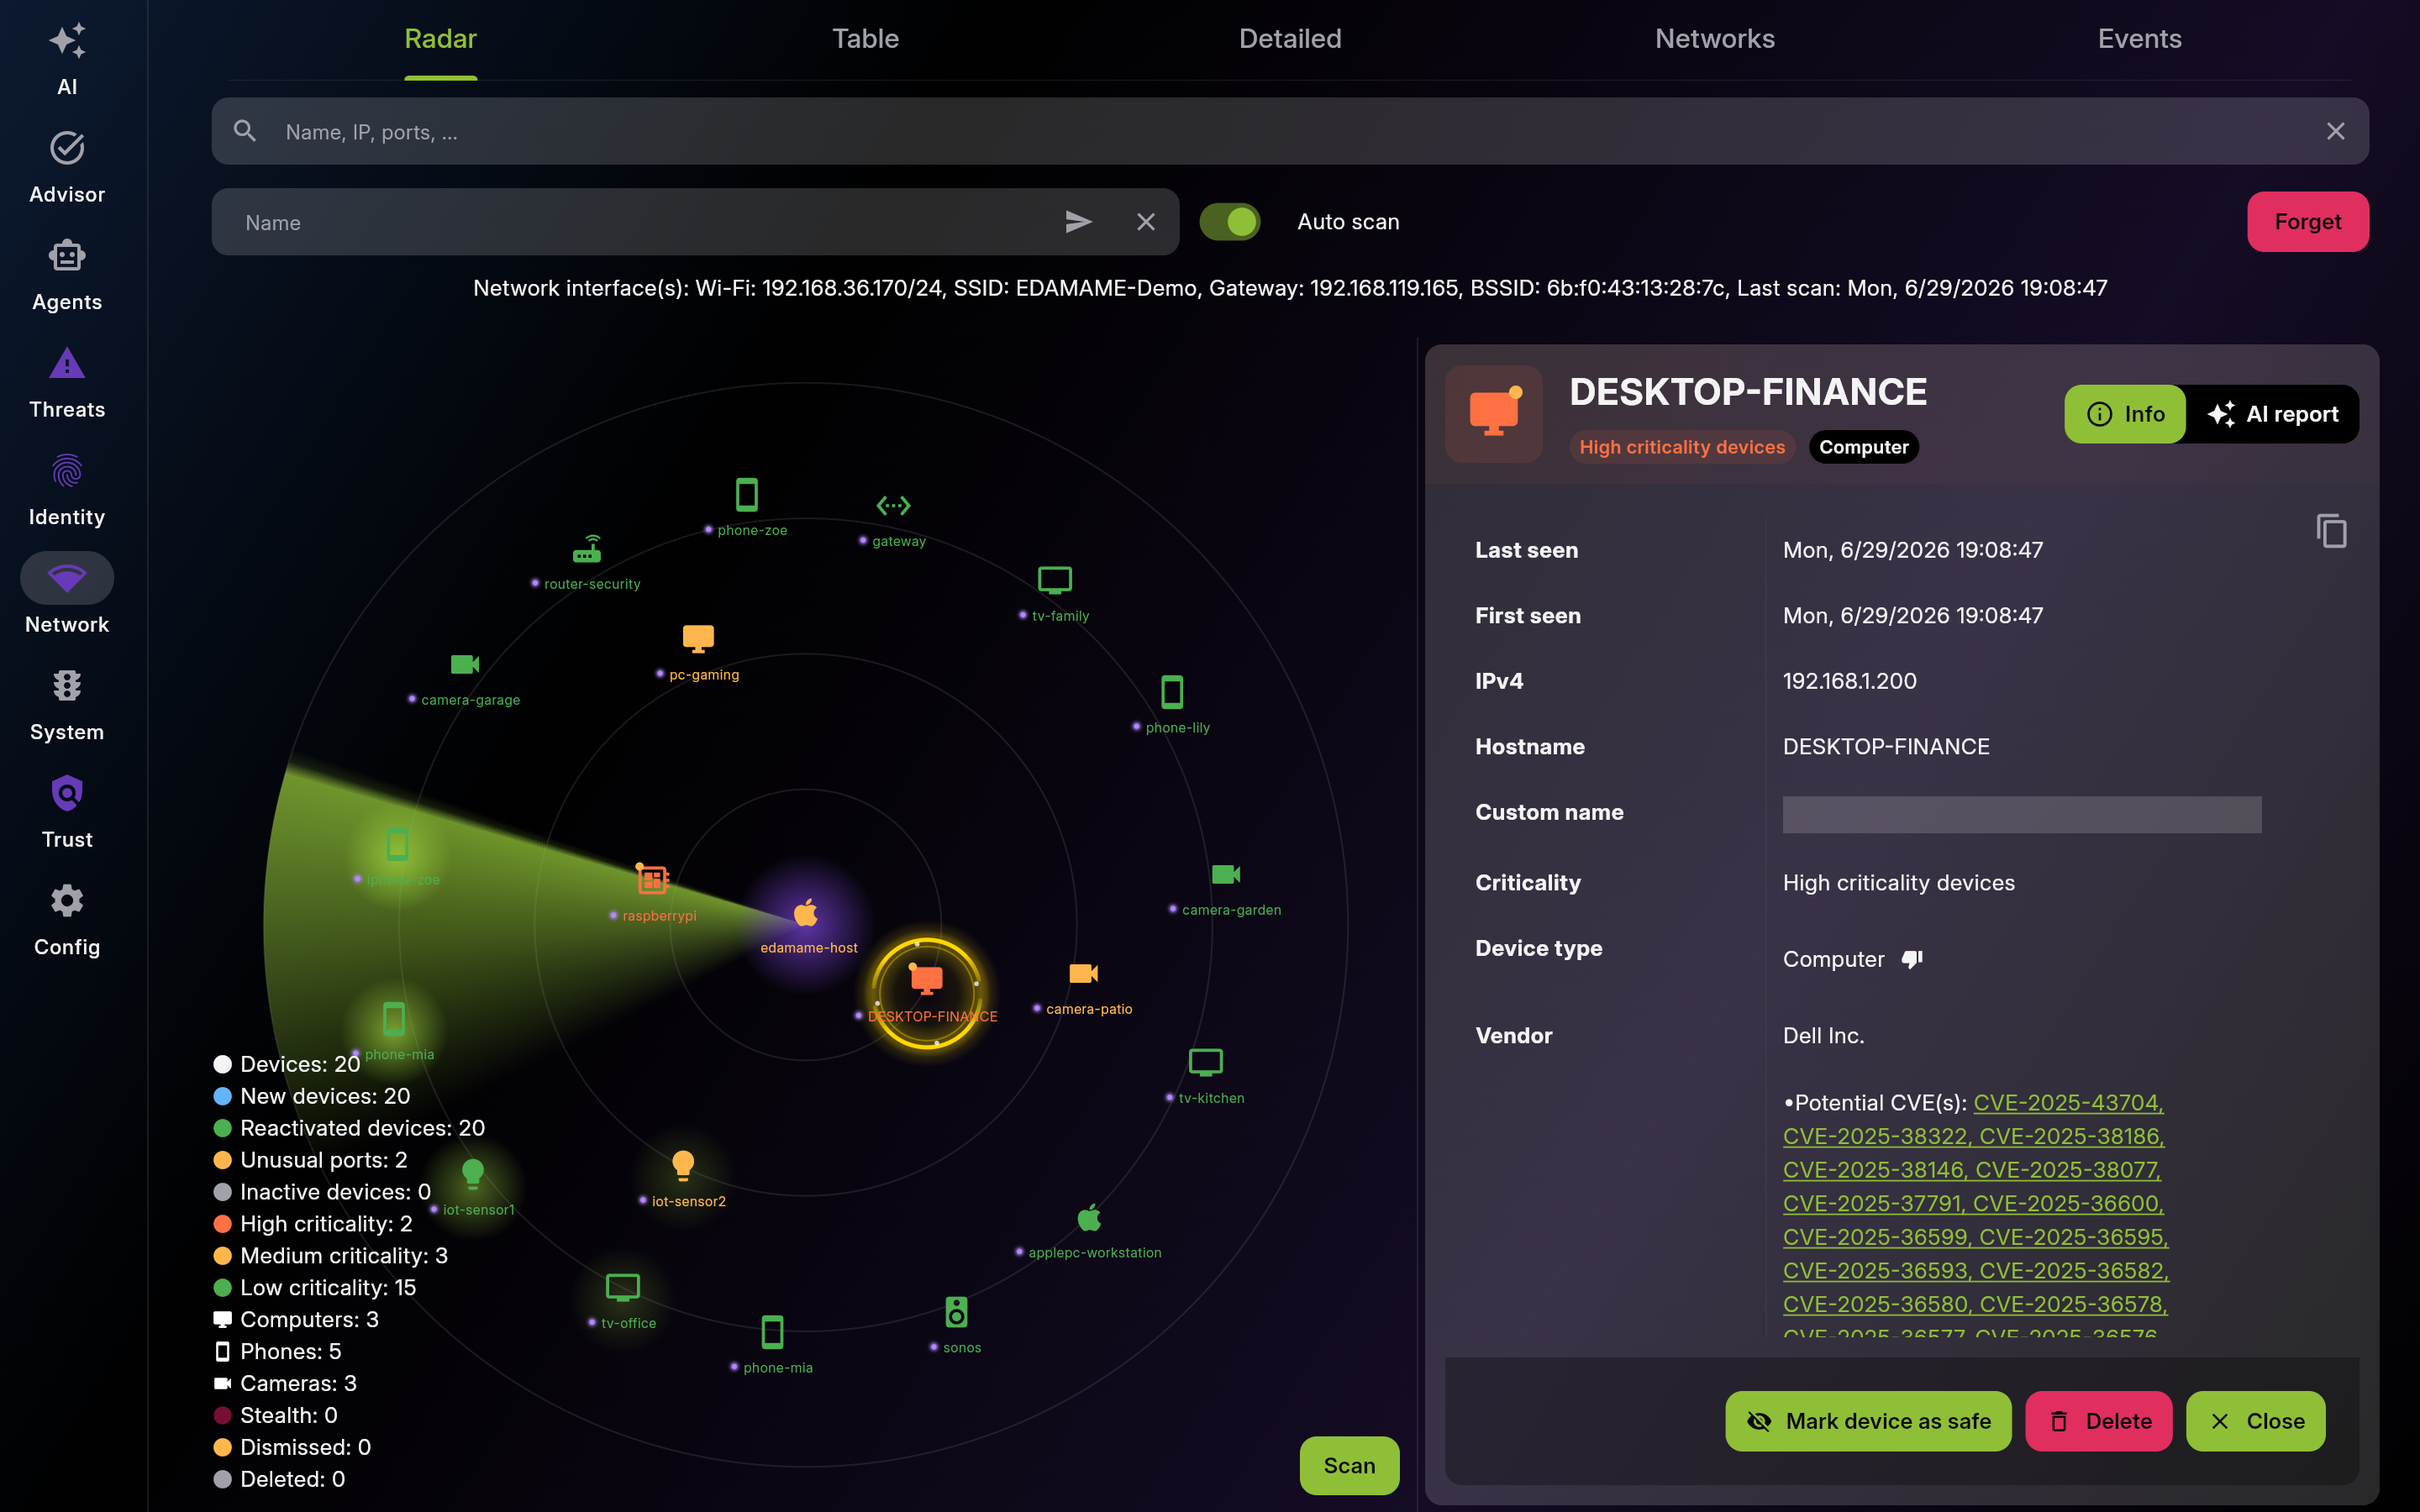Image resolution: width=2420 pixels, height=1512 pixels.
Task: Clear the search field with X icon
Action: click(2335, 131)
